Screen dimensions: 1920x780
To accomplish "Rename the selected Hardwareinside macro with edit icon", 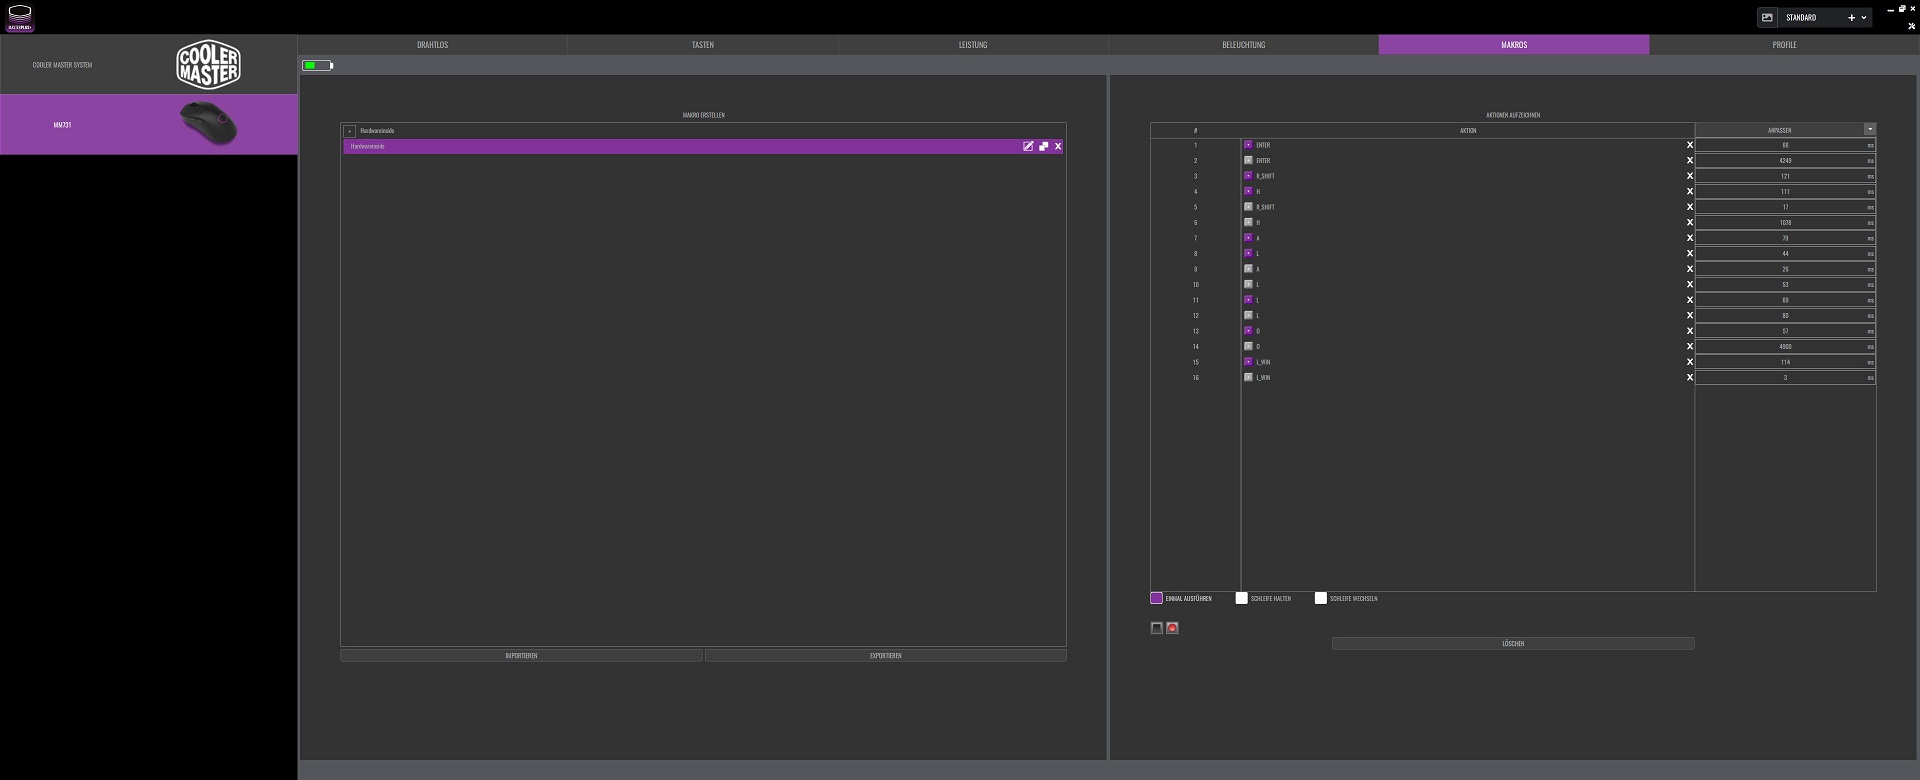I will [1028, 146].
